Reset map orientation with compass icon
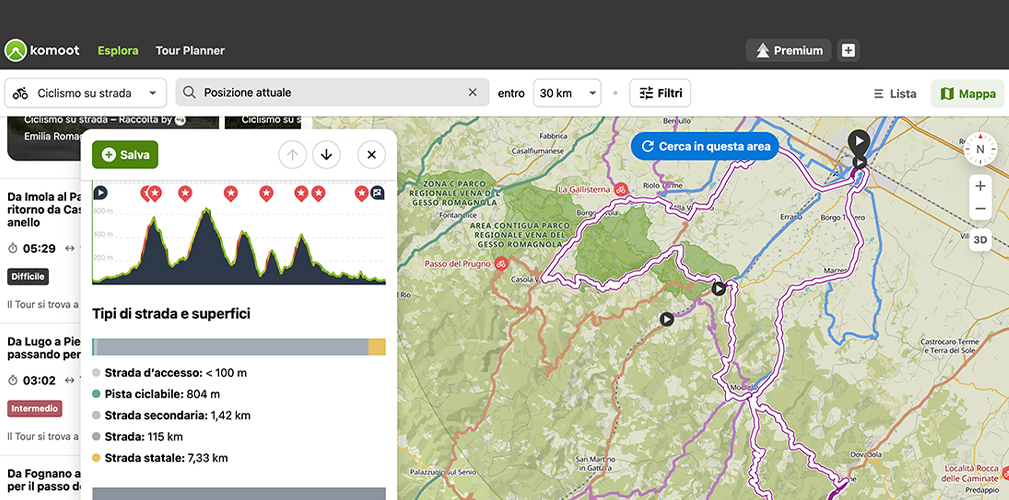The image size is (1009, 500). click(x=980, y=149)
